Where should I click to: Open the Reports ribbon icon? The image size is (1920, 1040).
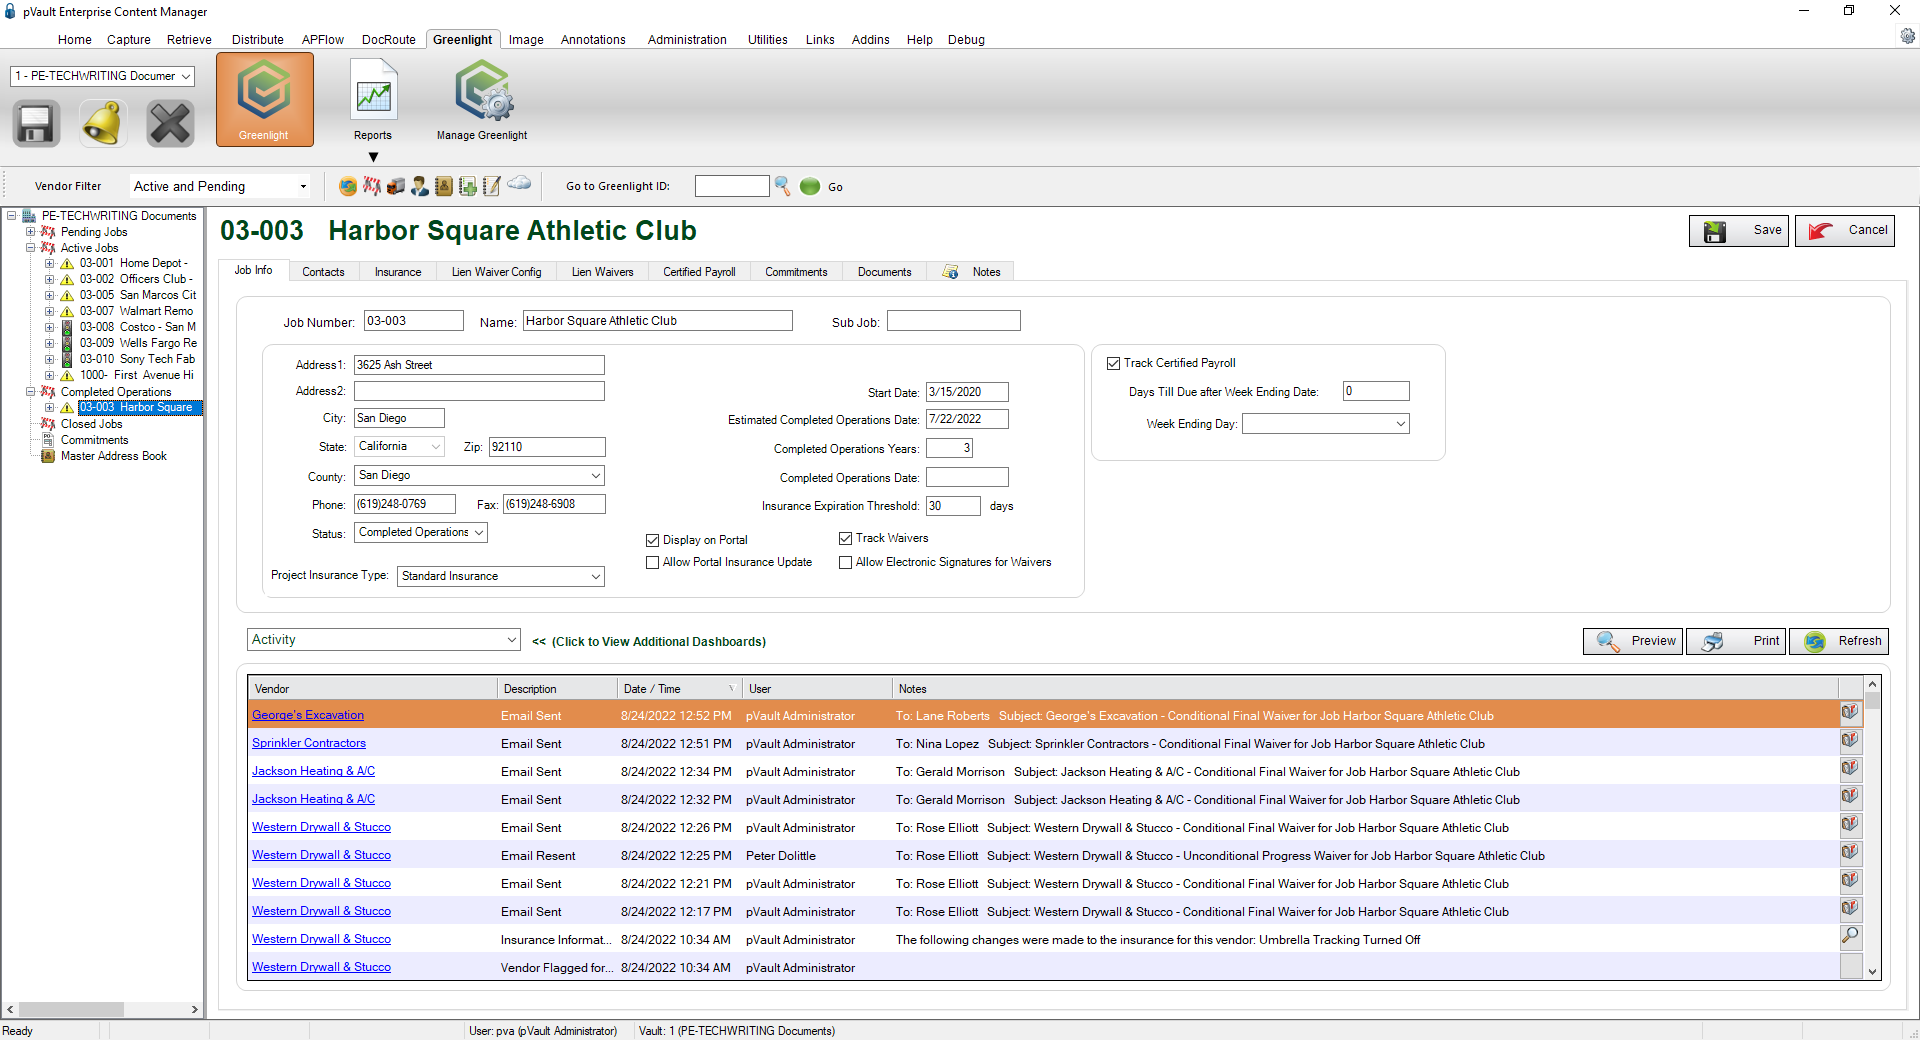(373, 100)
